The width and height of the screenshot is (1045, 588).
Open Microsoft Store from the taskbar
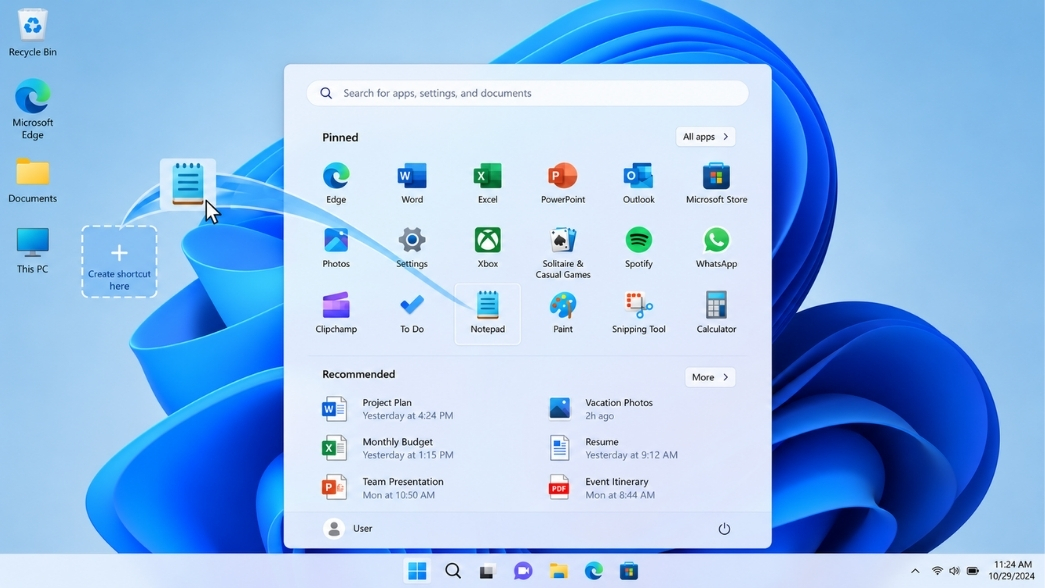(628, 571)
